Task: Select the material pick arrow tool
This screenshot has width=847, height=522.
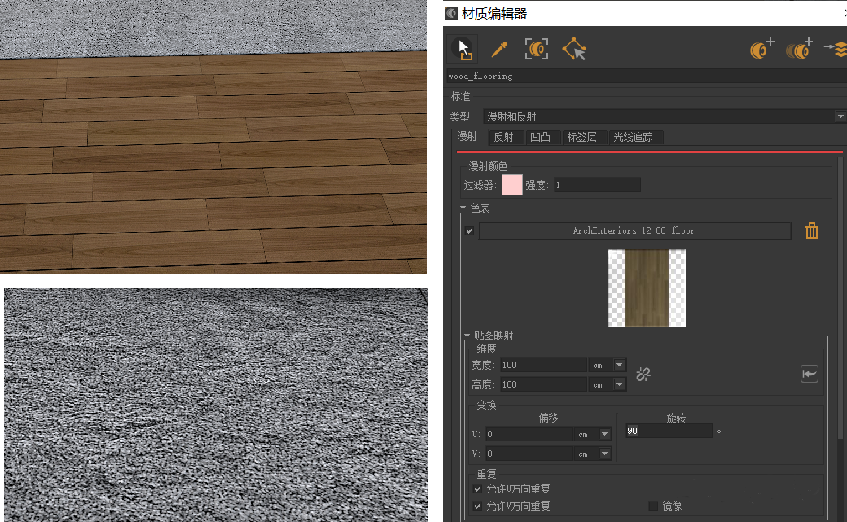Action: pyautogui.click(x=463, y=48)
